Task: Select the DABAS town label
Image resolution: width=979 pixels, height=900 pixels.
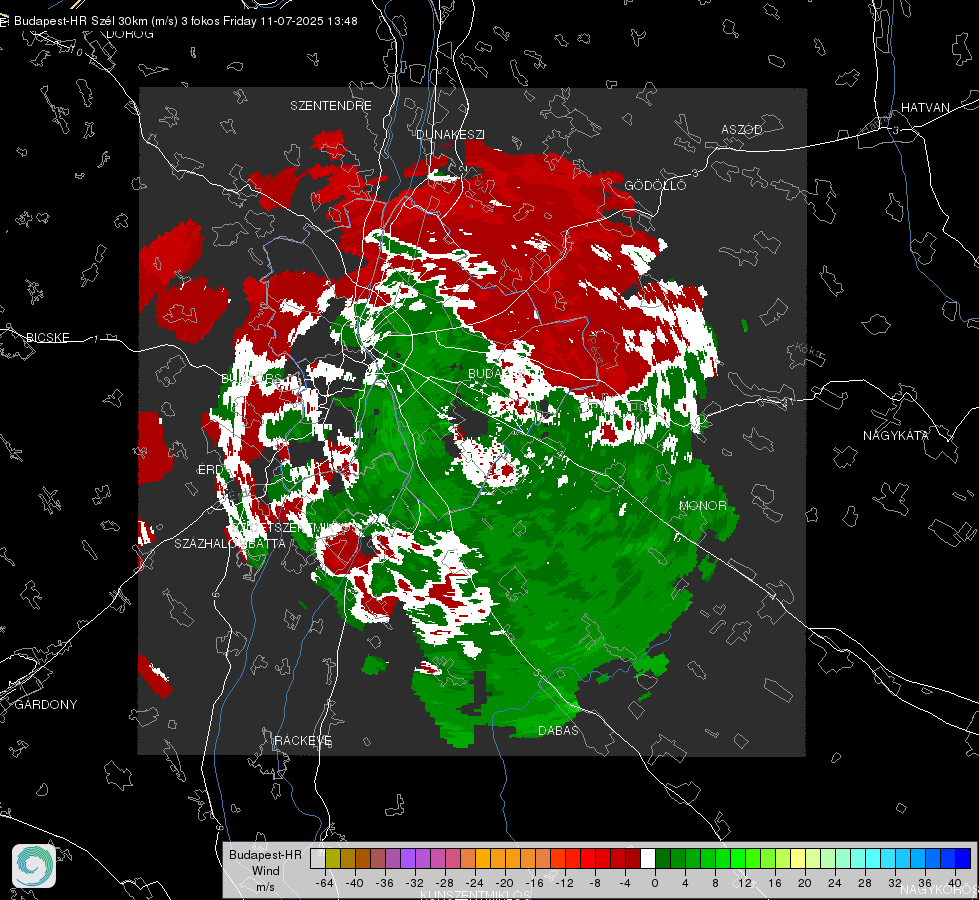Action: [x=558, y=731]
